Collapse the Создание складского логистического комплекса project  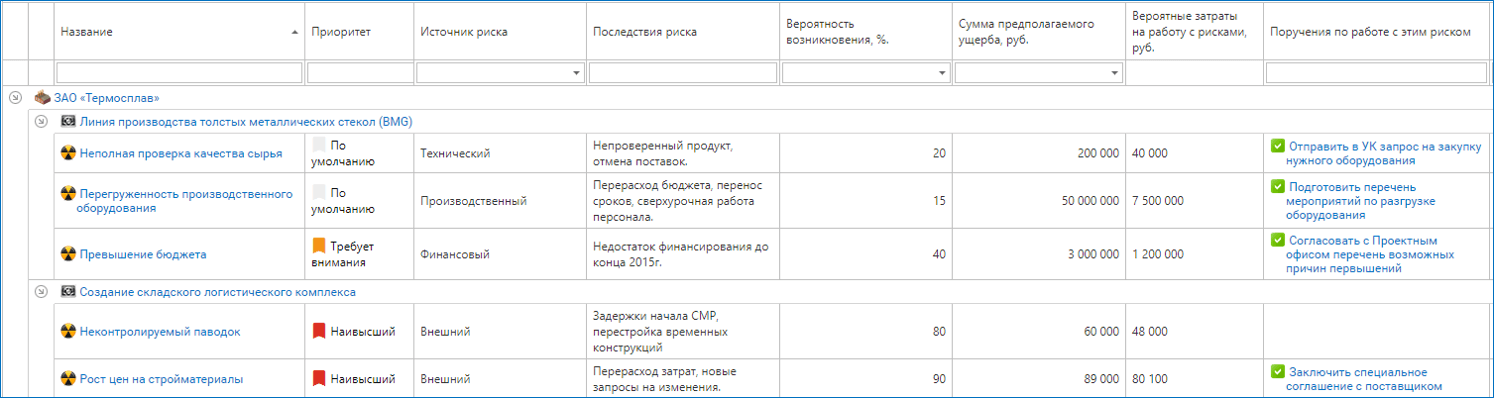click(x=41, y=292)
